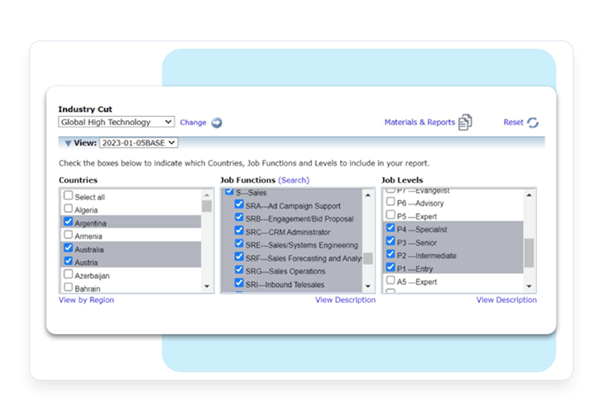Collapse the View section triangle
Viewport: 599px width, 399px height.
pyautogui.click(x=68, y=143)
